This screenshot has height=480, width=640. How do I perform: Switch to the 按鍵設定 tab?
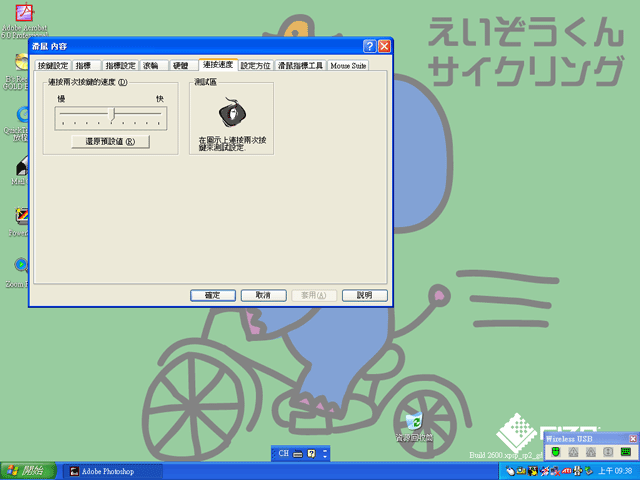pyautogui.click(x=53, y=66)
